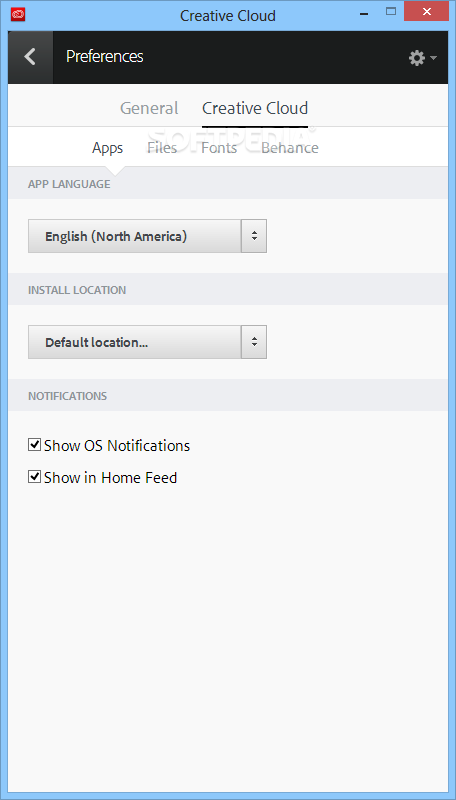Open the Apps sub-tab
456x800 pixels.
pos(108,148)
